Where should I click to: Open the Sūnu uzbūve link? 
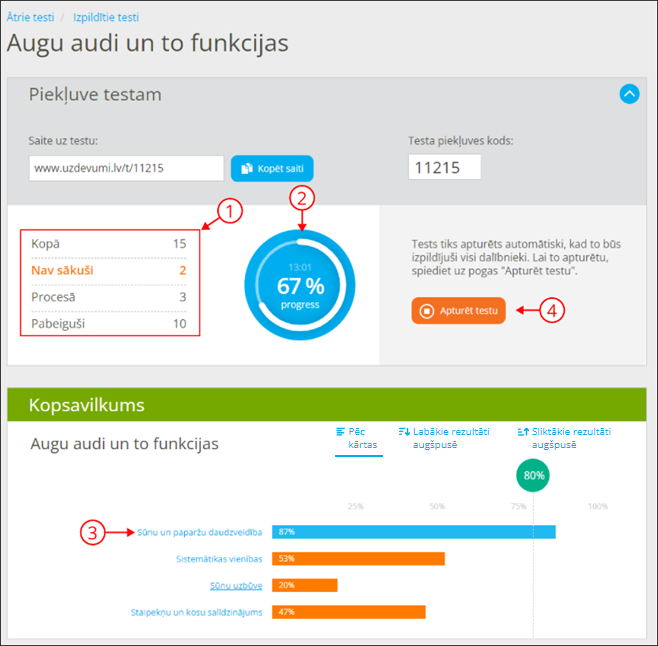pos(236,586)
